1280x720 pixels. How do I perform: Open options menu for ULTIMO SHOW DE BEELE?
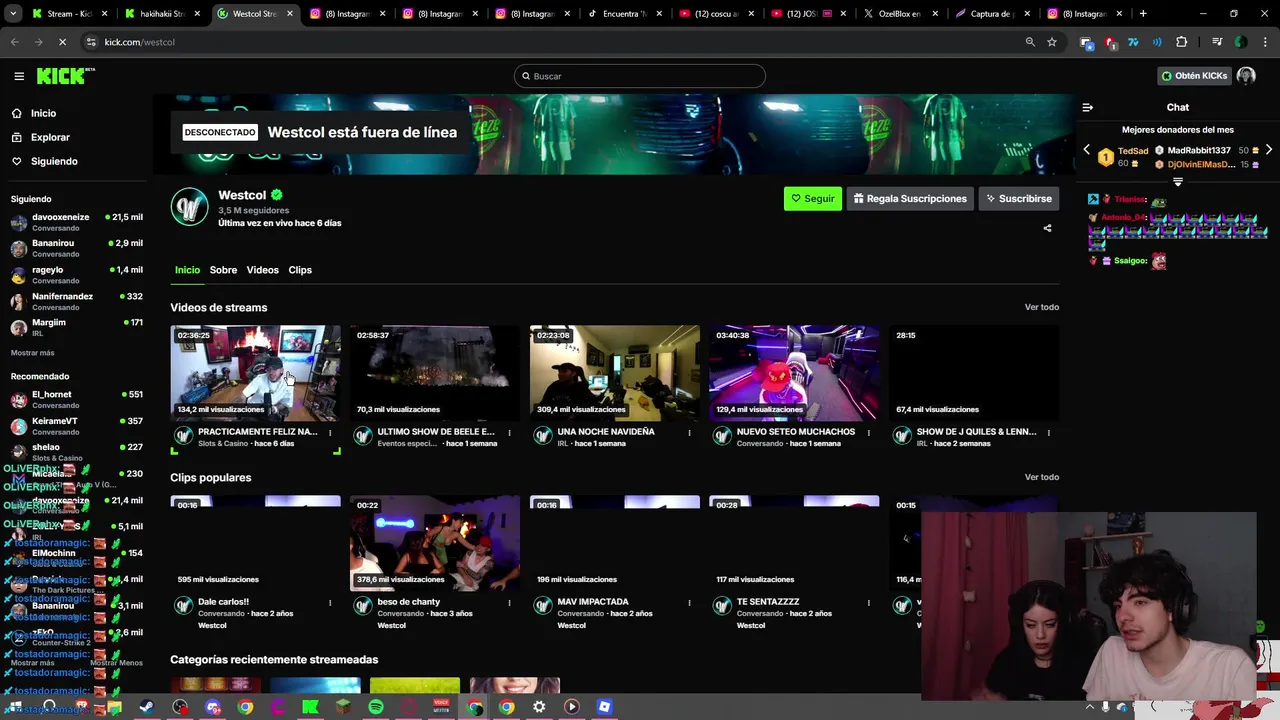(509, 433)
